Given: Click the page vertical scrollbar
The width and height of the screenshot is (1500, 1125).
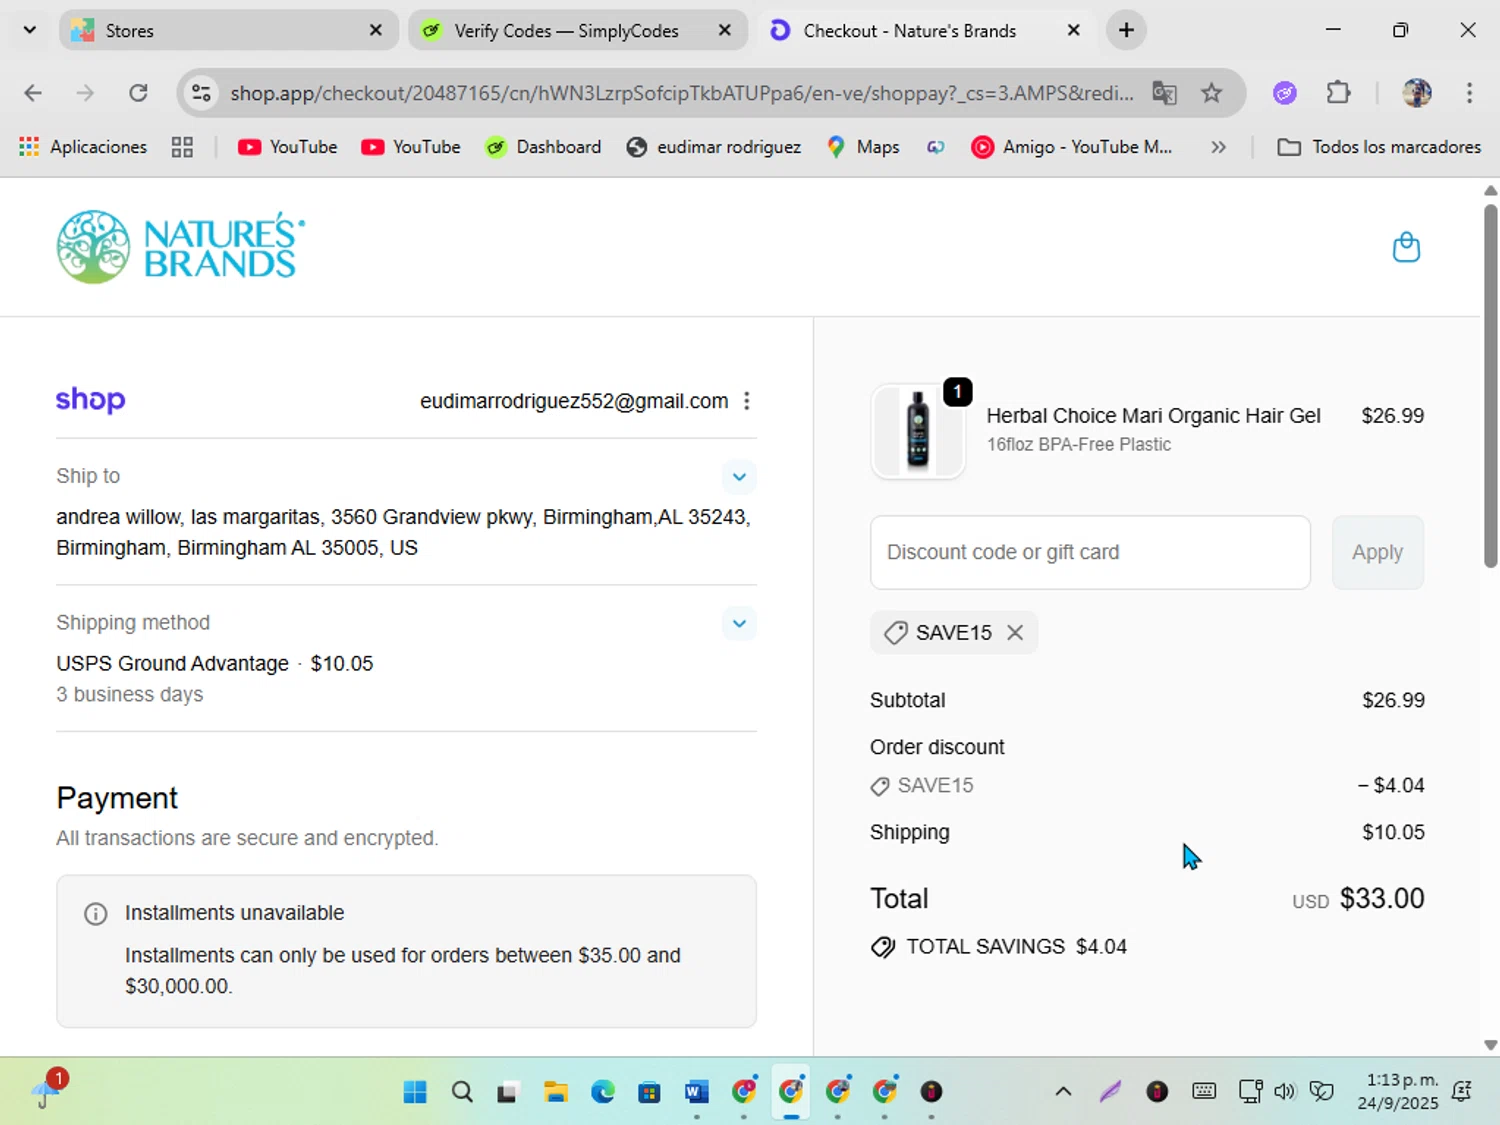Looking at the screenshot, I should [x=1490, y=386].
